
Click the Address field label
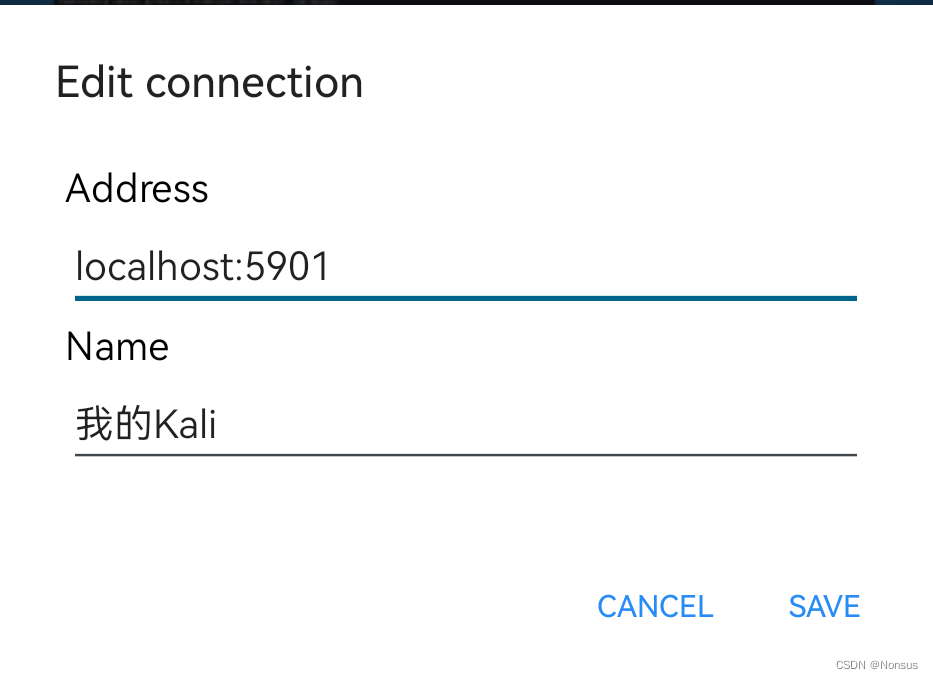point(136,189)
